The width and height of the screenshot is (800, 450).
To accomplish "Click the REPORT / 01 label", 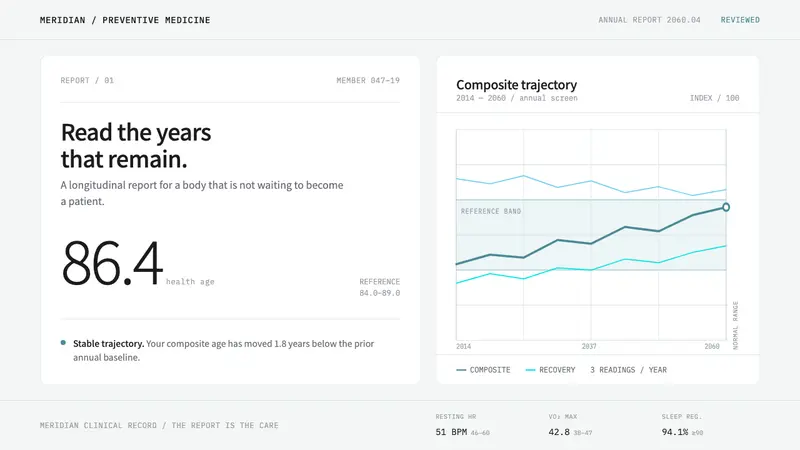I will [87, 80].
